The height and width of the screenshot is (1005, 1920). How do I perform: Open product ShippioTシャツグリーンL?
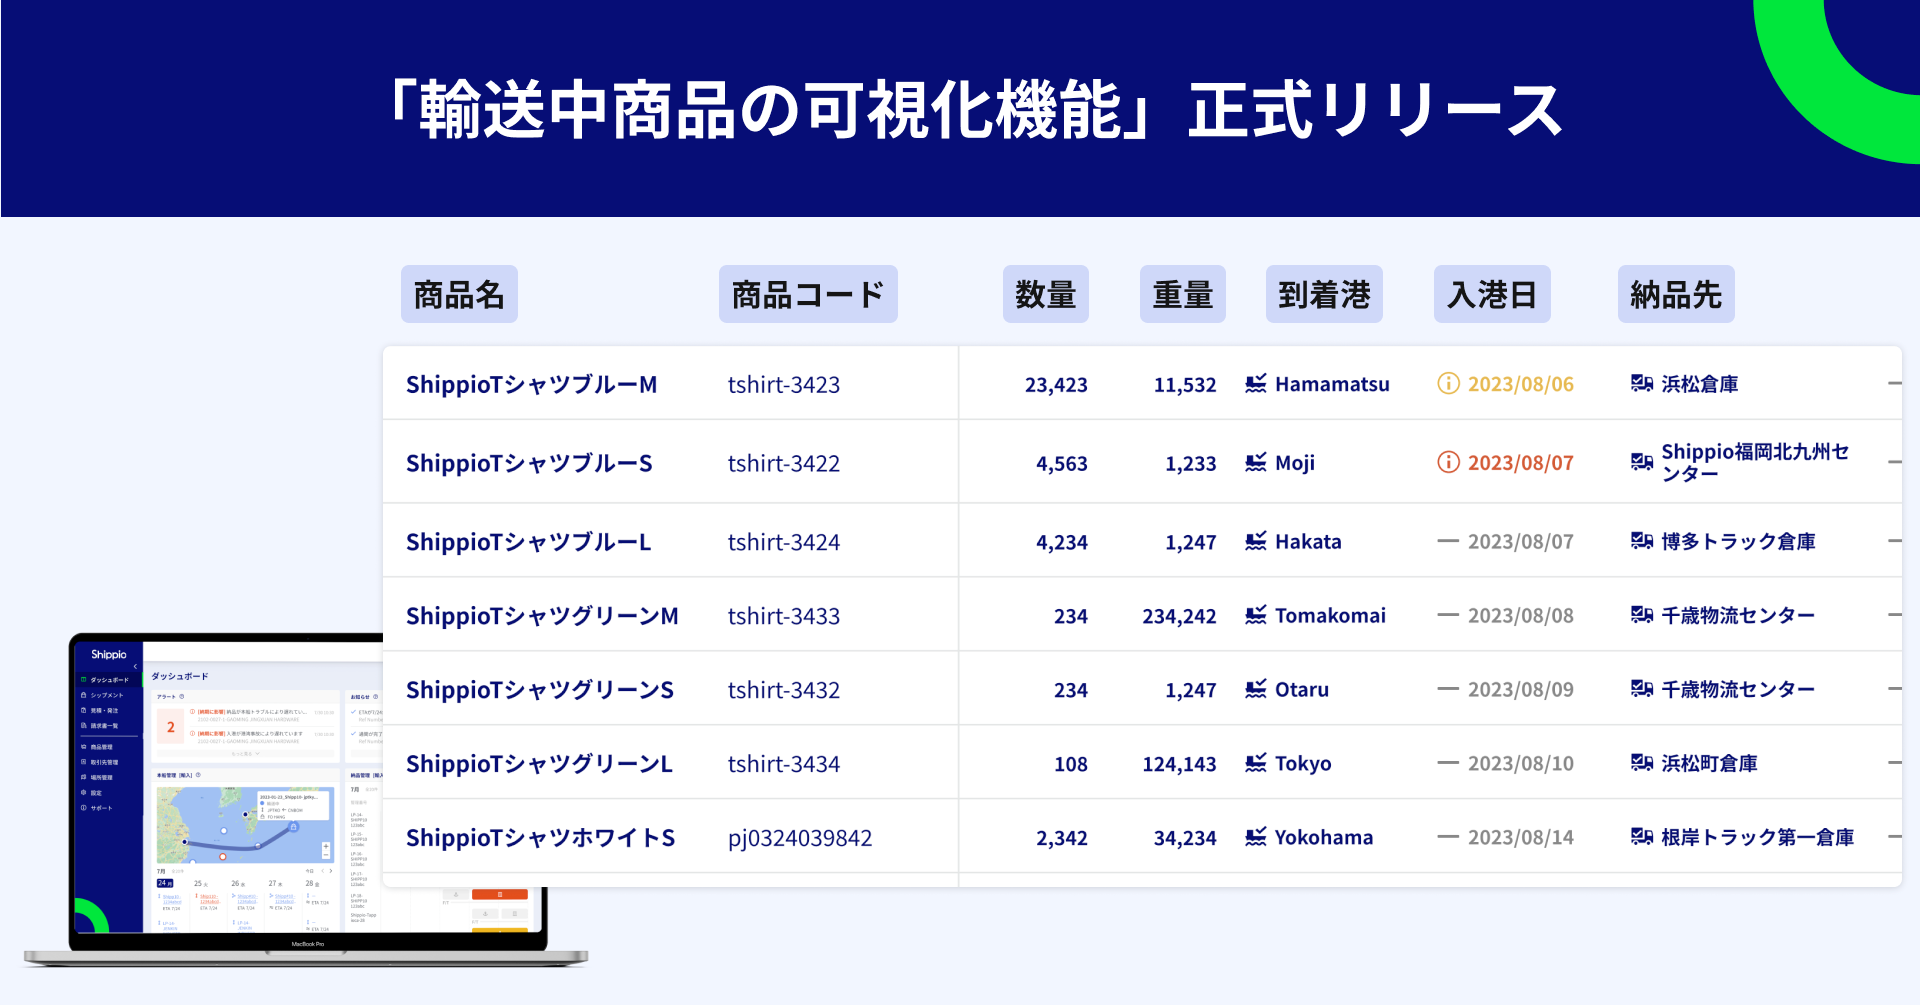[x=539, y=765]
